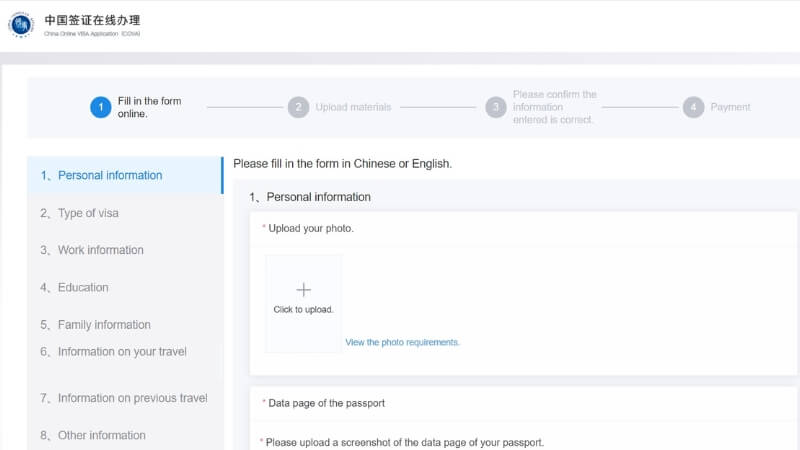800x450 pixels.
Task: Open View the photo requirements link
Action: [402, 342]
